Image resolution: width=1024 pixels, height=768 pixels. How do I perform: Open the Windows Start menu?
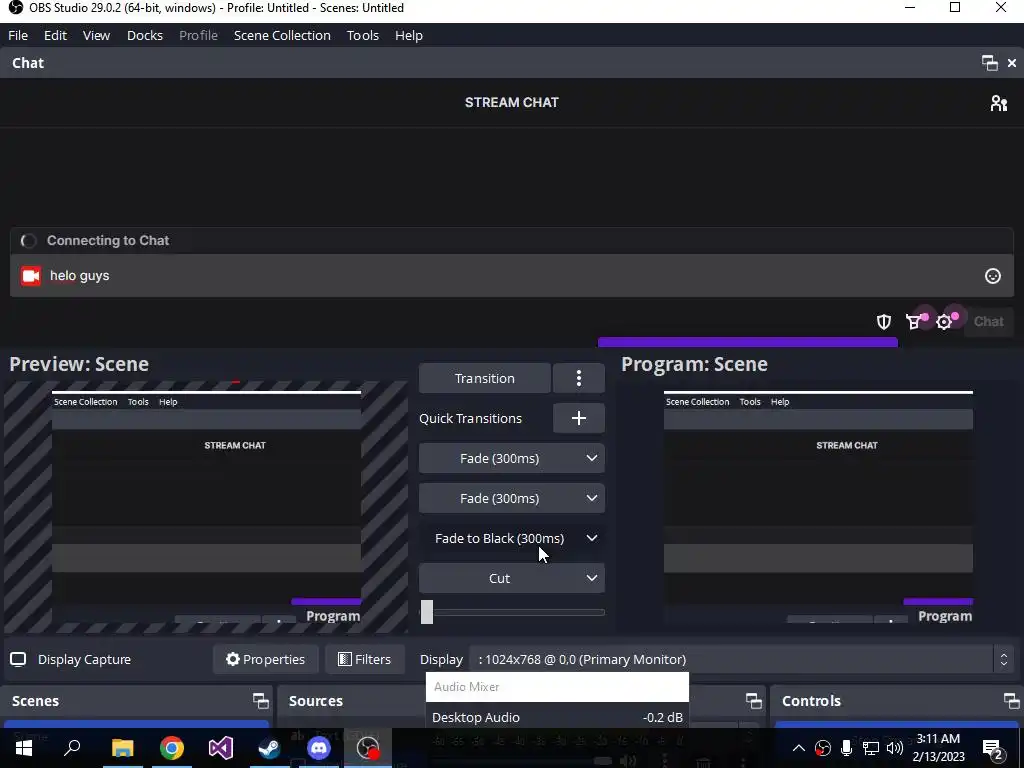(x=24, y=748)
